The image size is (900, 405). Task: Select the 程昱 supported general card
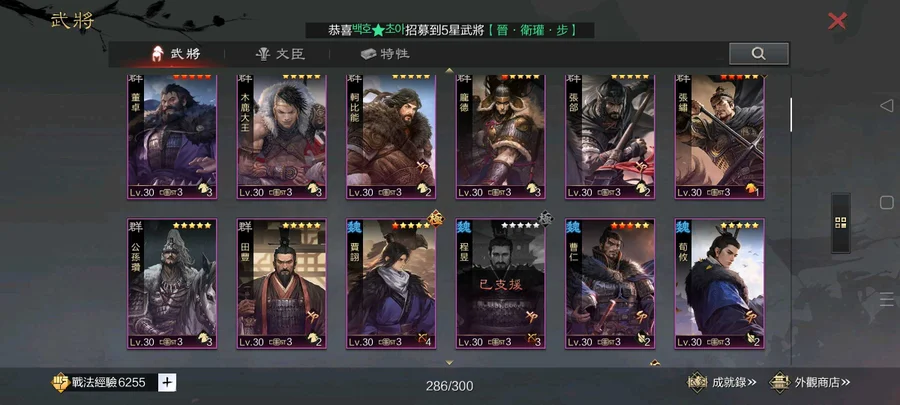tap(501, 283)
